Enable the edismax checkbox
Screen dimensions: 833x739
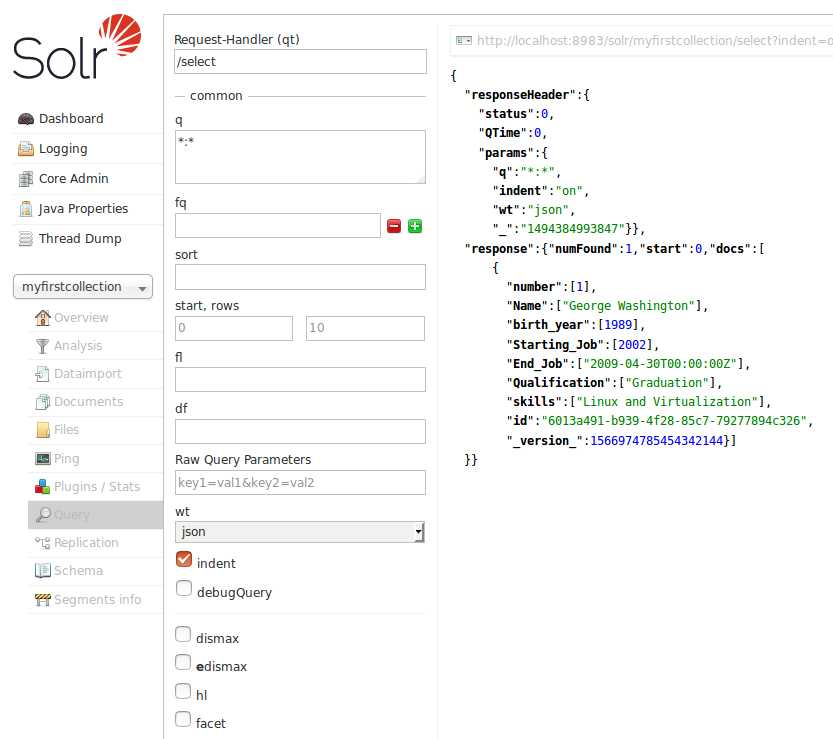click(183, 662)
